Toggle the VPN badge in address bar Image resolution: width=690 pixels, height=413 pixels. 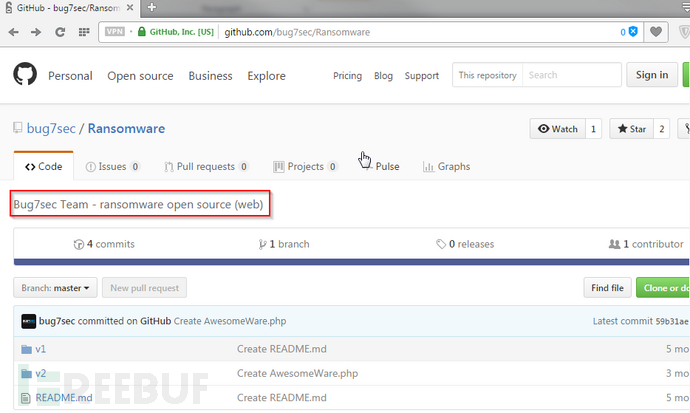[115, 32]
